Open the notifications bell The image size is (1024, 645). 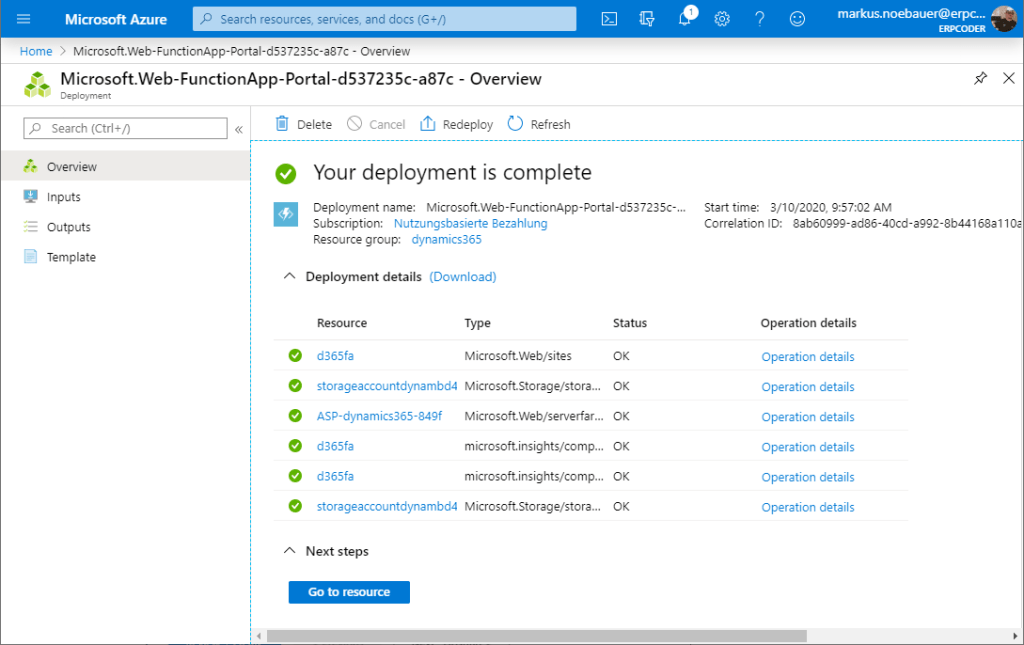685,18
